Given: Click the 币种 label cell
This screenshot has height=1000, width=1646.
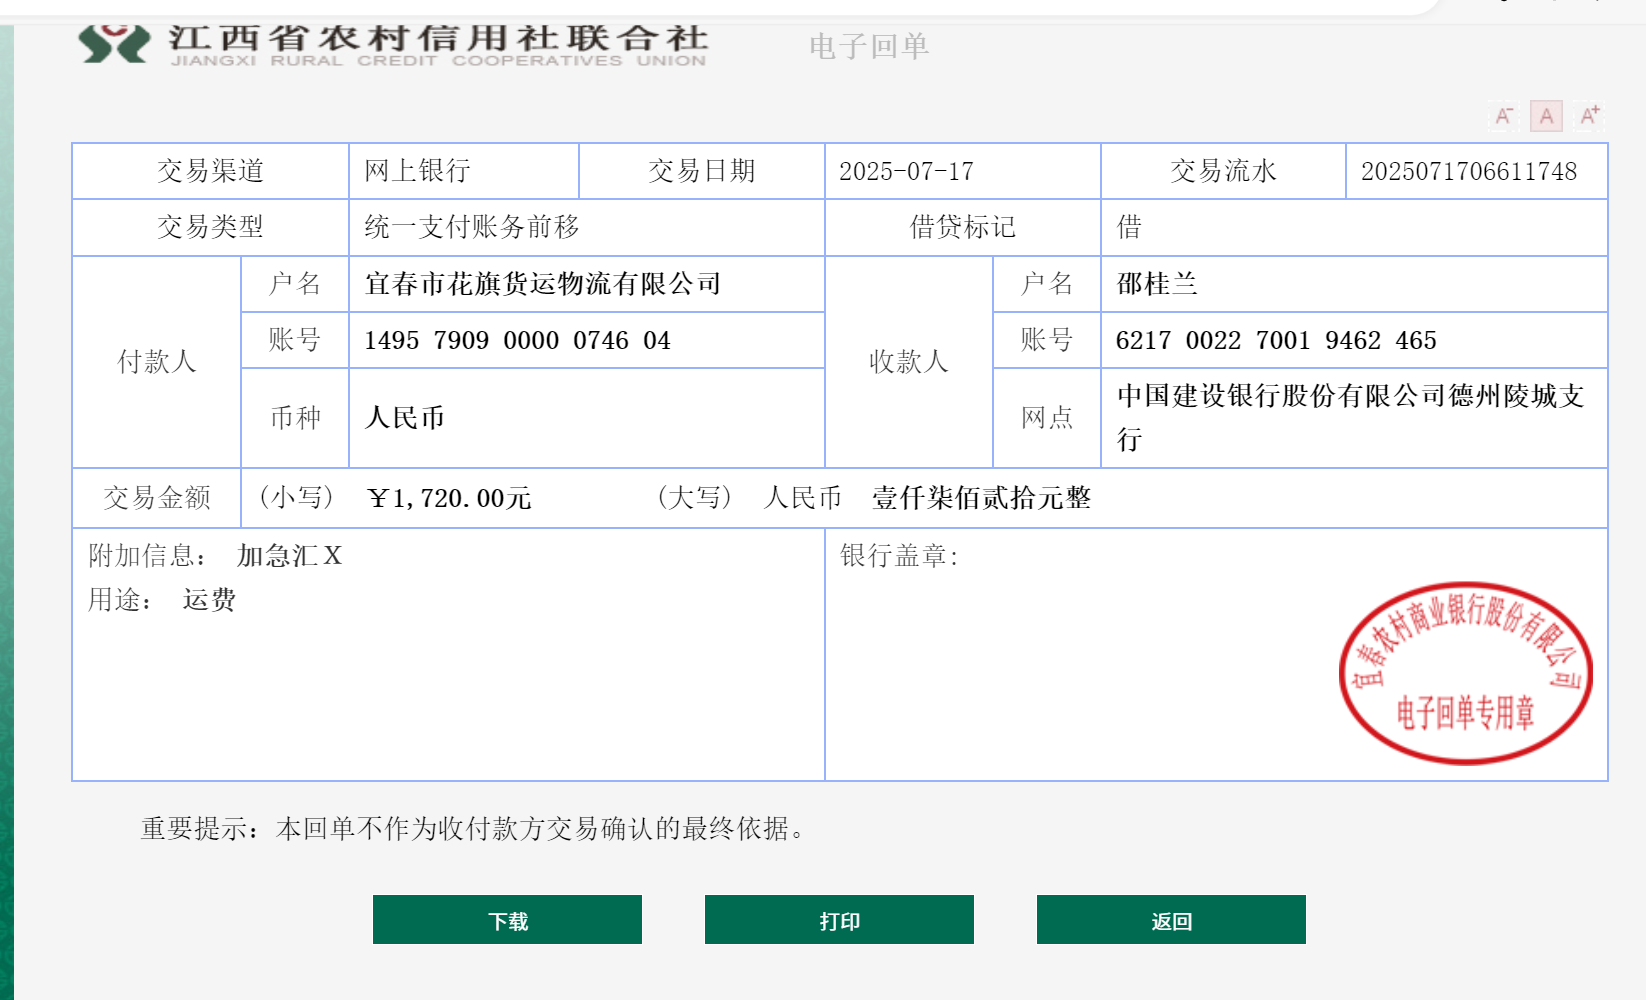Looking at the screenshot, I should [x=295, y=418].
